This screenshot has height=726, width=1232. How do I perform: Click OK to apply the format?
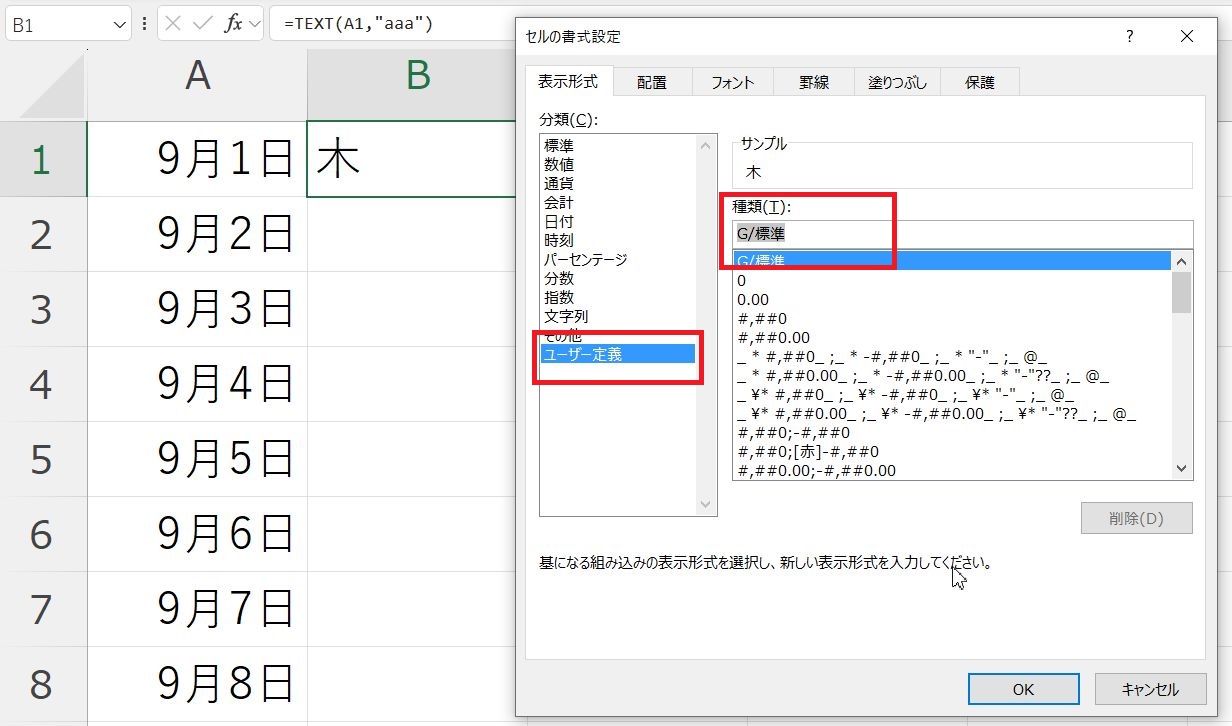pos(1022,689)
